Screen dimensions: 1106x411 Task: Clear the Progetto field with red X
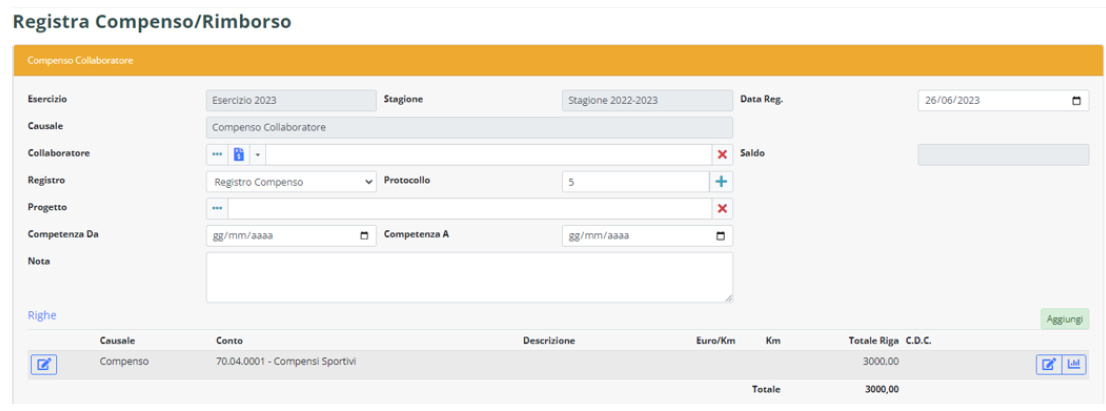tap(722, 209)
